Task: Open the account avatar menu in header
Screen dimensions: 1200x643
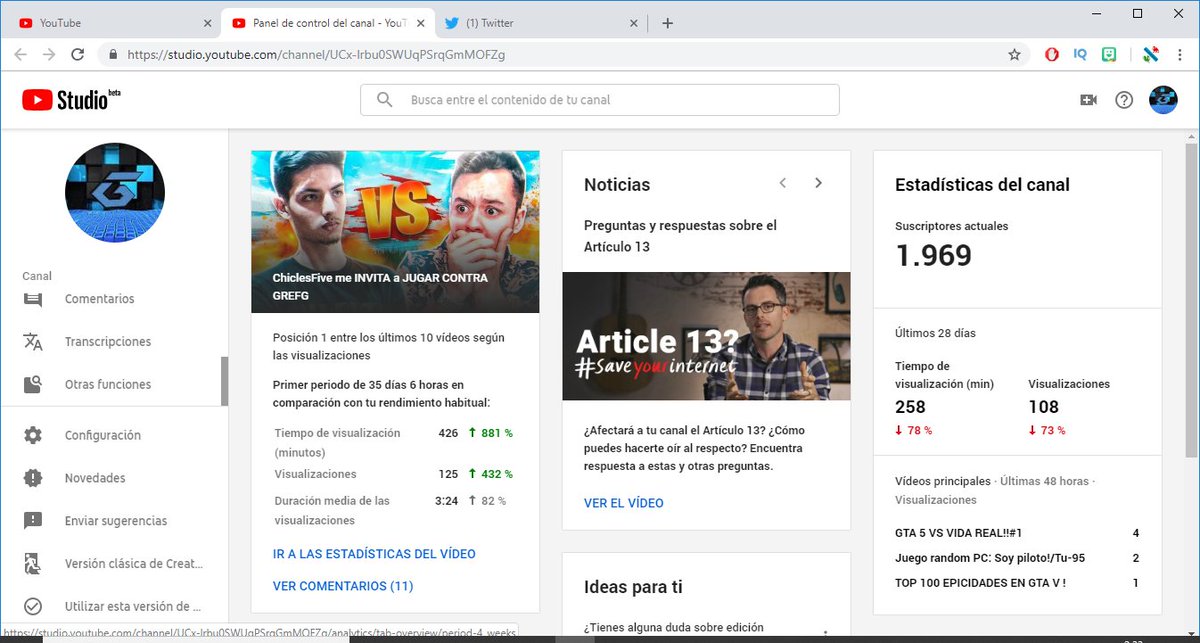Action: (x=1163, y=100)
